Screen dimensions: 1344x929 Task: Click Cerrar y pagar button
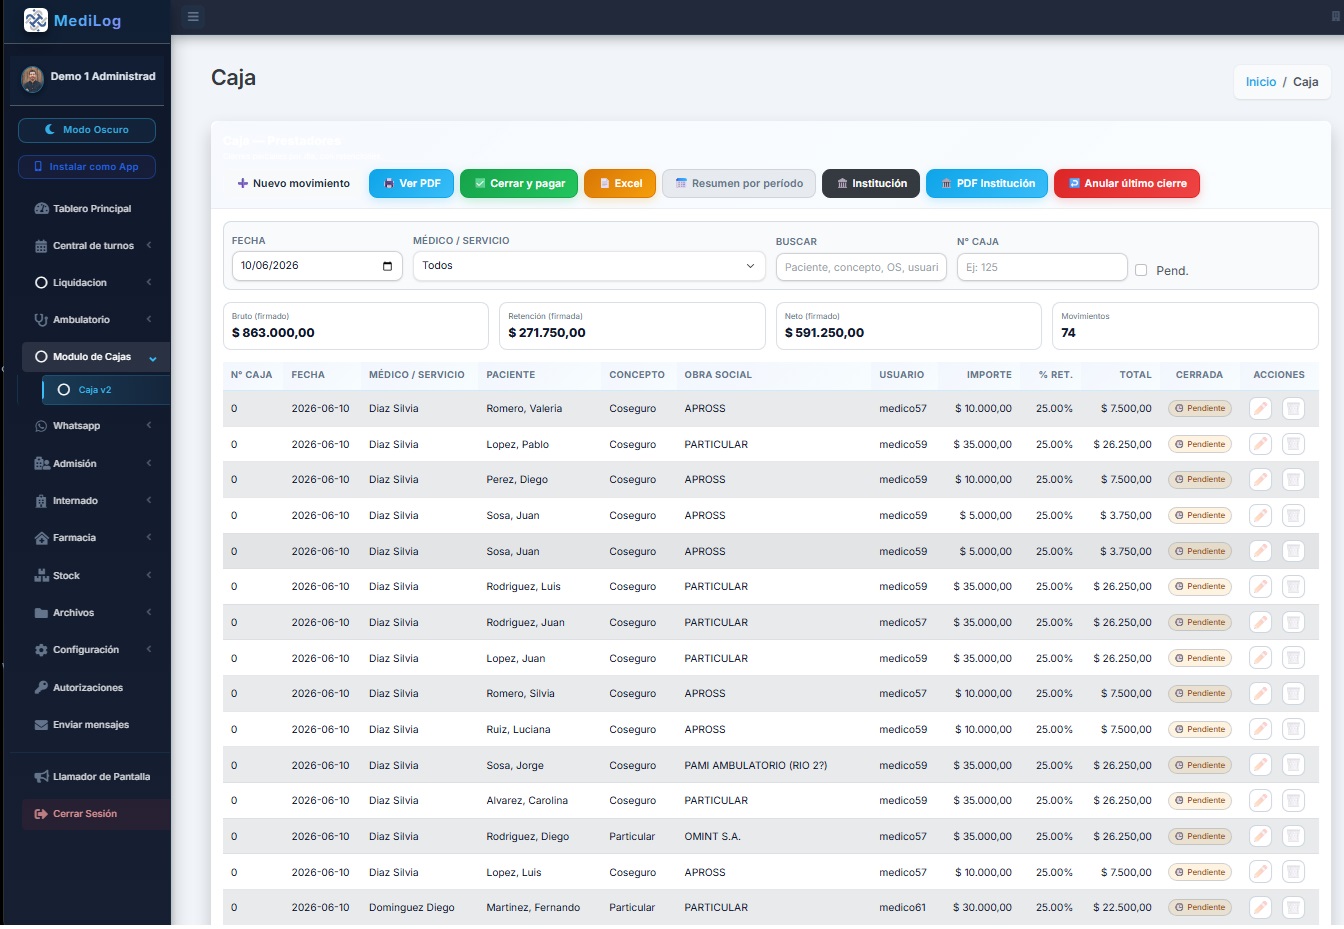point(519,184)
